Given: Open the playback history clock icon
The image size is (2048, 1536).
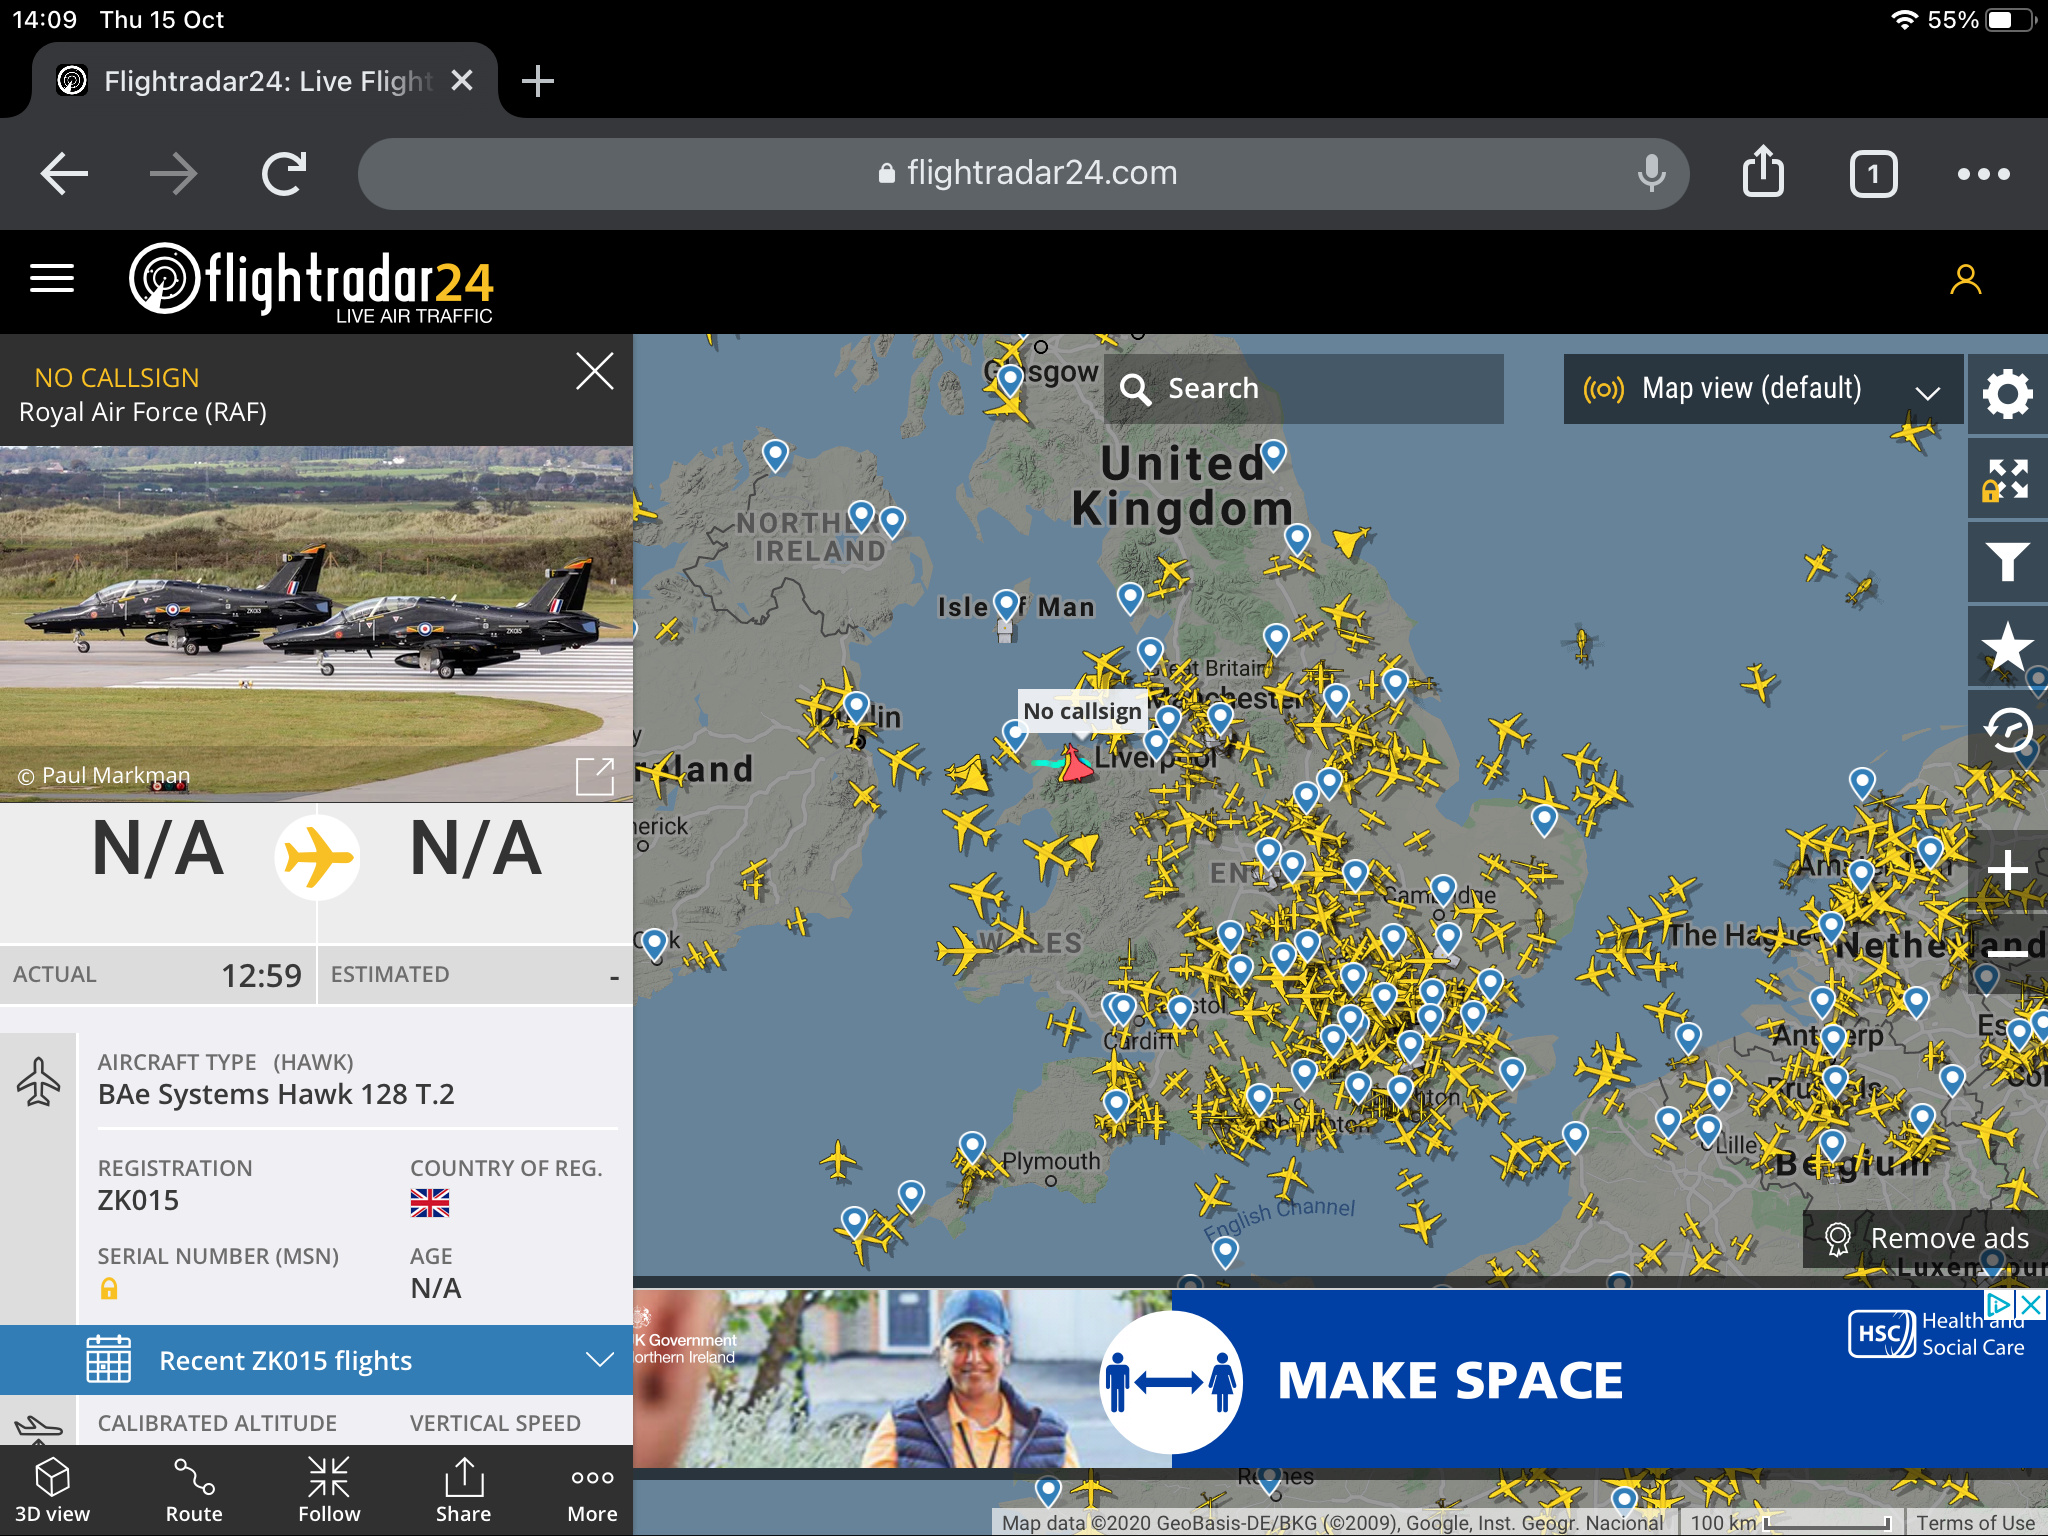Looking at the screenshot, I should tap(2007, 730).
